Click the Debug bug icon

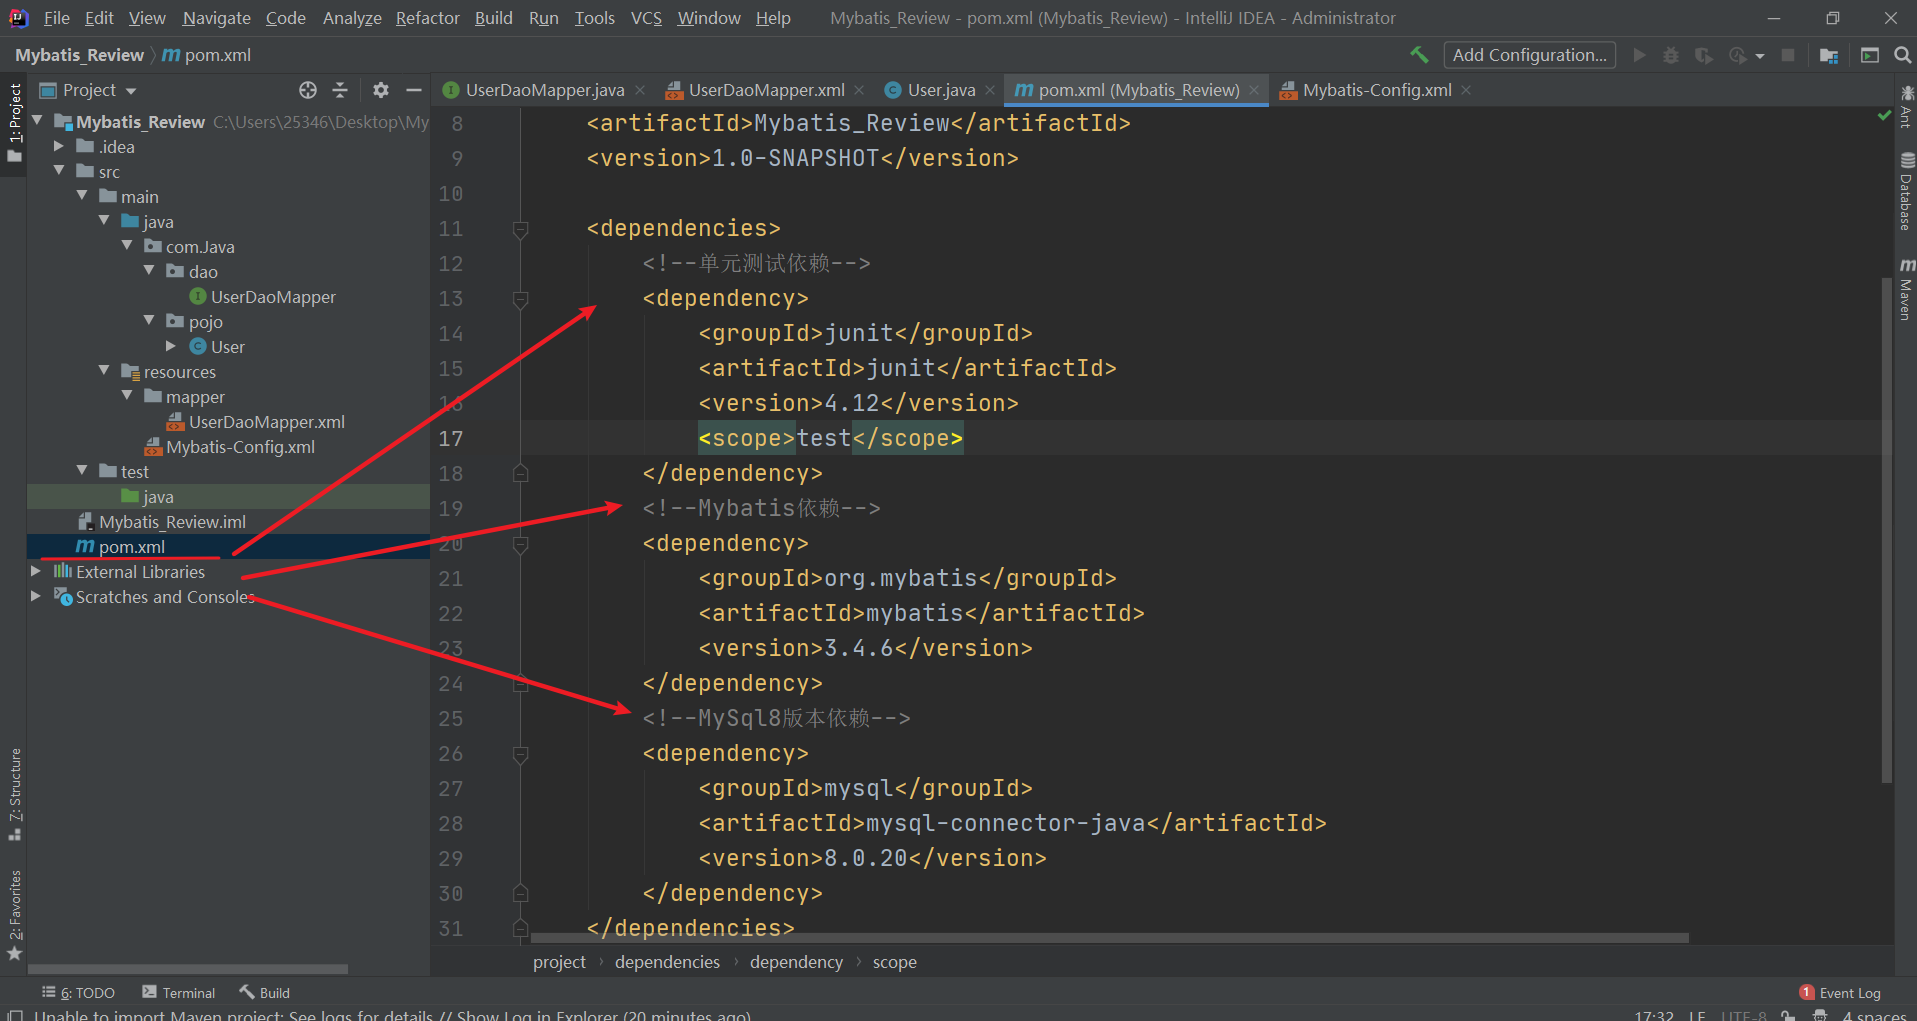pos(1671,55)
